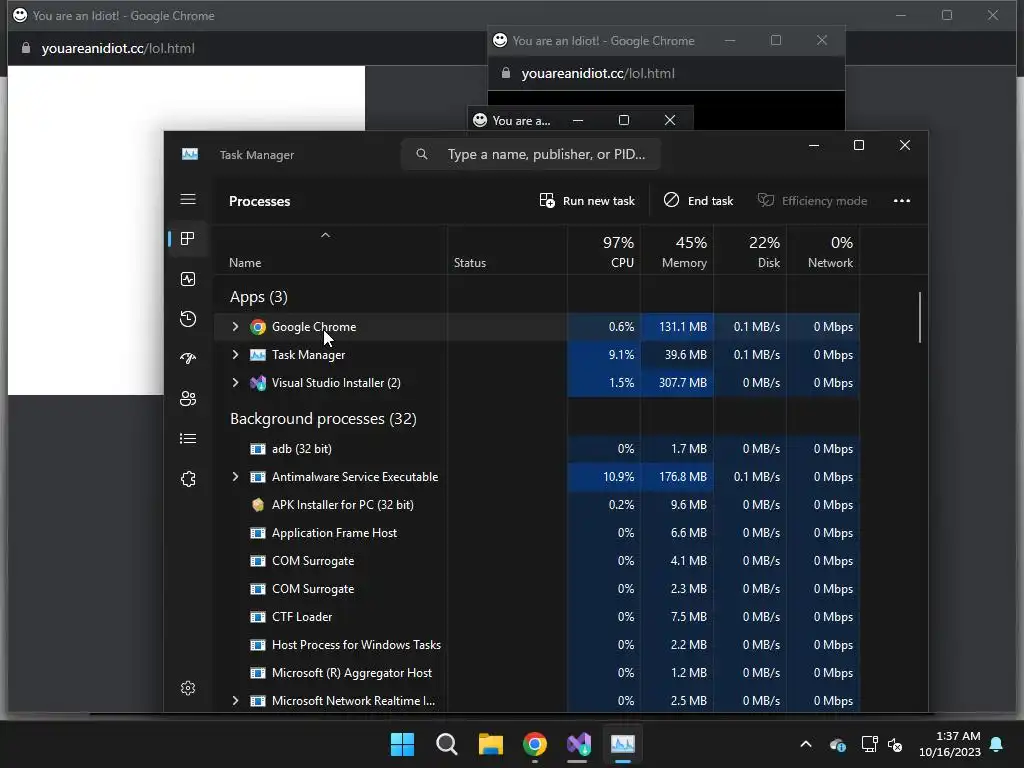Click OneDrive cloud icon in system tray
This screenshot has width=1024, height=768.
point(838,744)
